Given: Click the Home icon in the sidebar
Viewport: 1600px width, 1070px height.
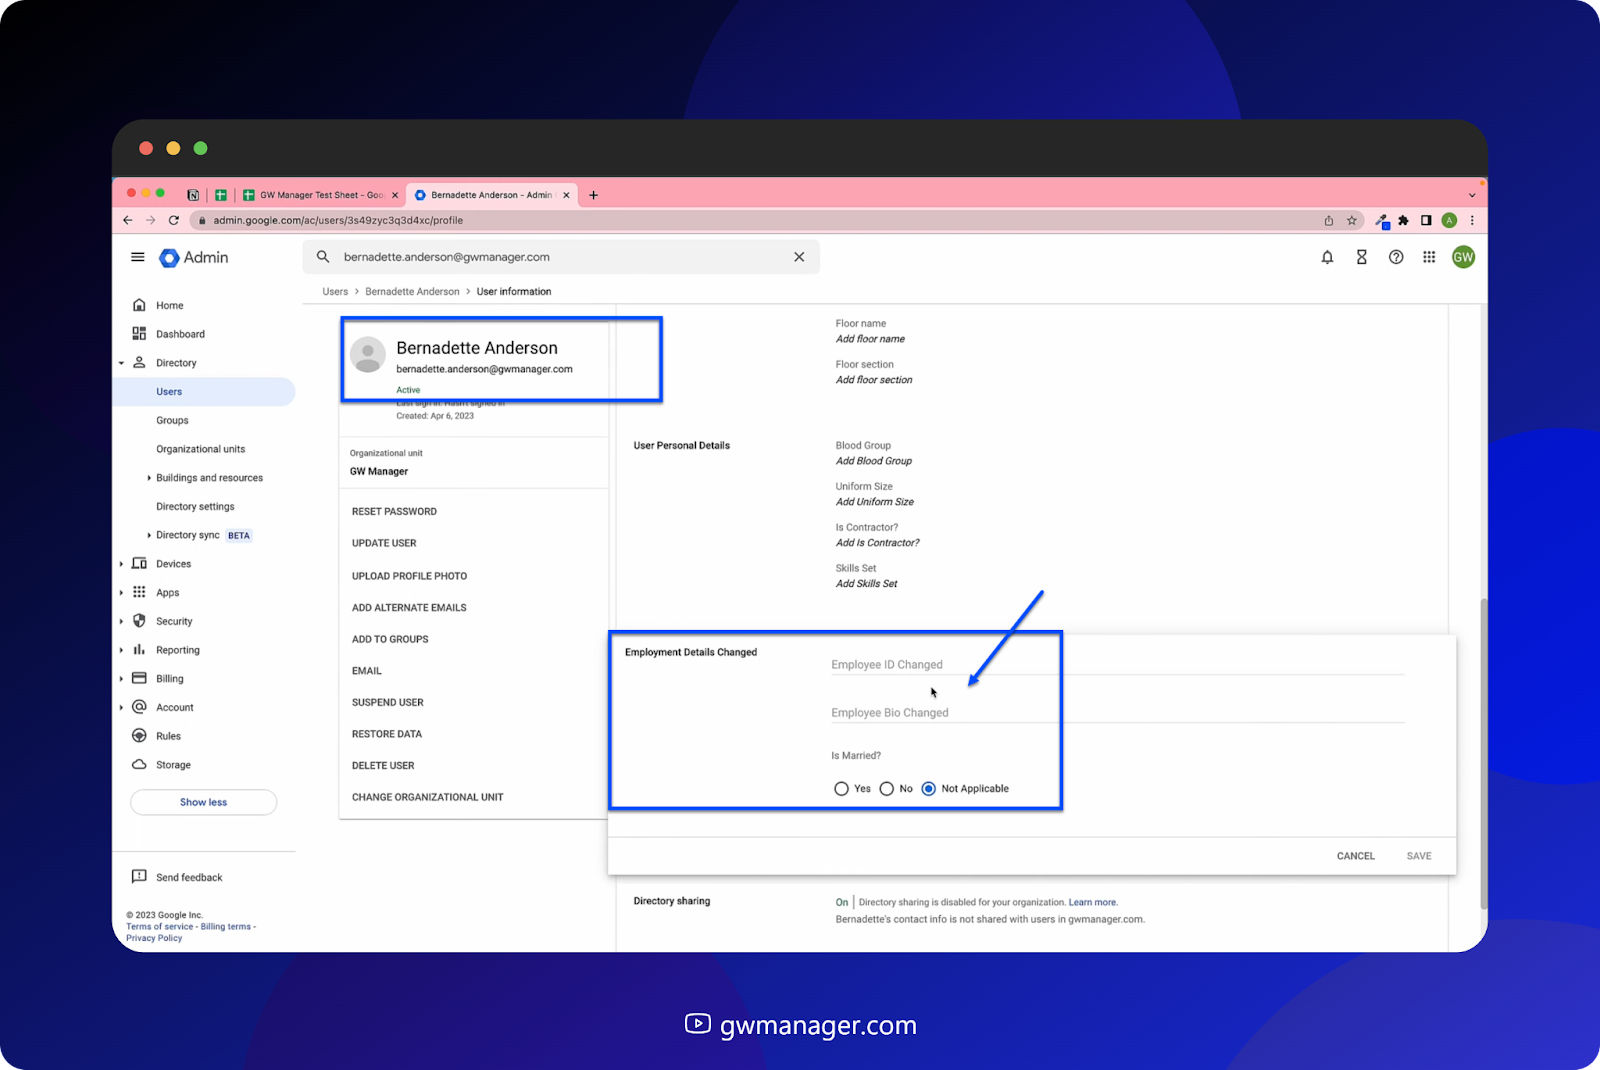Looking at the screenshot, I should pos(139,305).
